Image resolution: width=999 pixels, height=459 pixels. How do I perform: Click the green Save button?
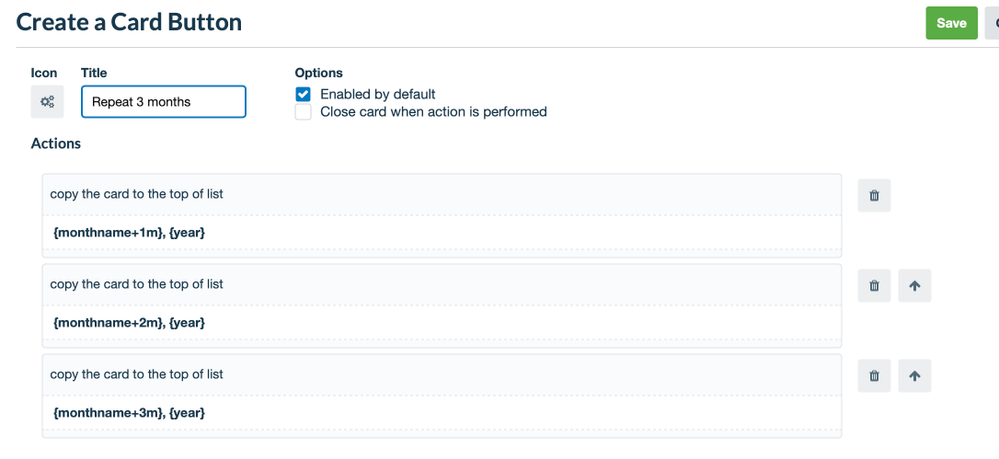point(951,23)
